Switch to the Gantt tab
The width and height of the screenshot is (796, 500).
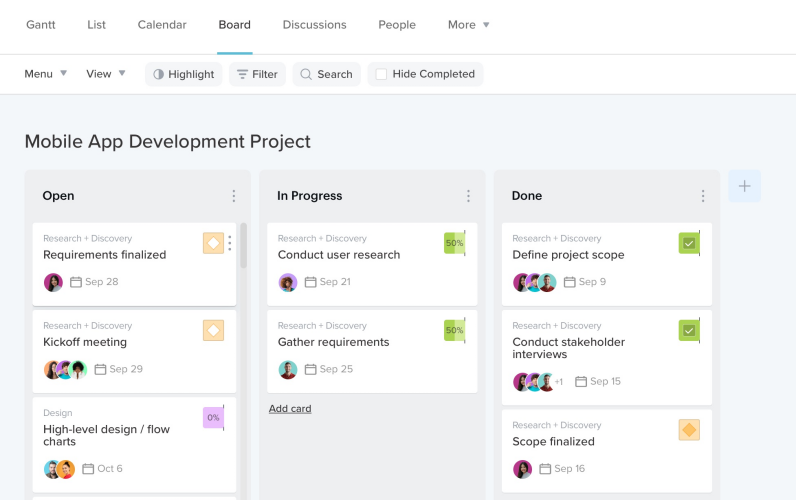pyautogui.click(x=41, y=25)
